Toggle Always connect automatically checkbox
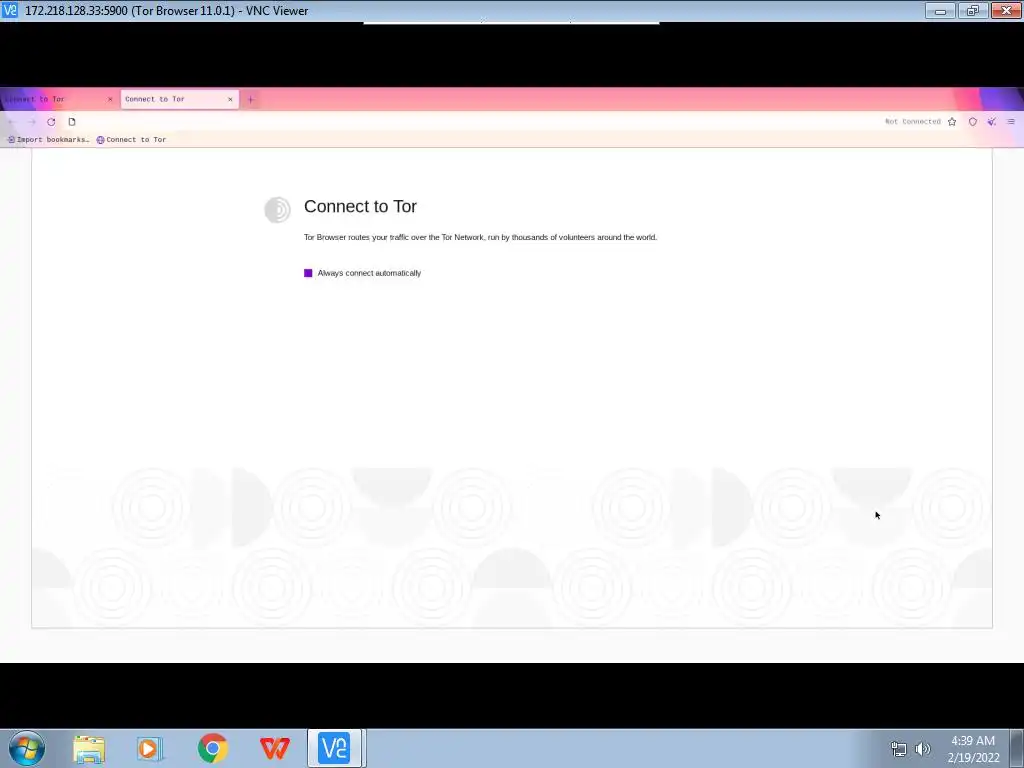This screenshot has height=768, width=1024. click(x=308, y=273)
